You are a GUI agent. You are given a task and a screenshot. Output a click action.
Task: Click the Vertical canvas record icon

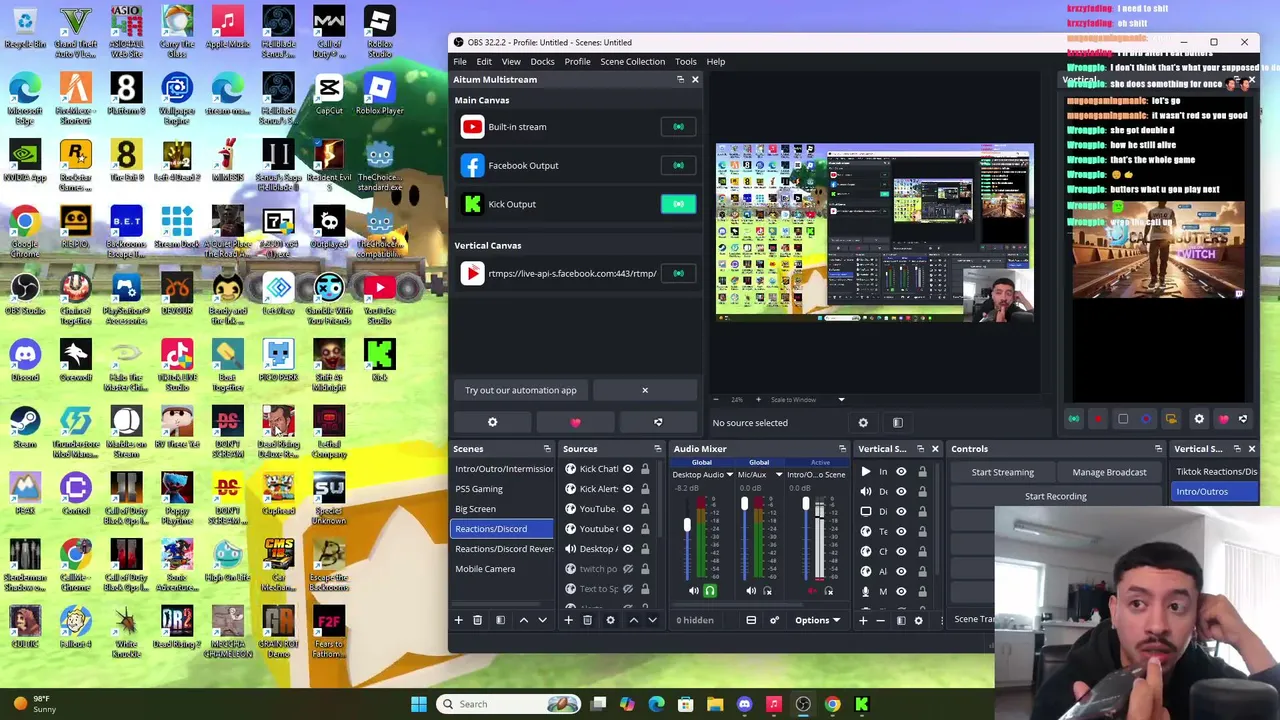(1097, 419)
